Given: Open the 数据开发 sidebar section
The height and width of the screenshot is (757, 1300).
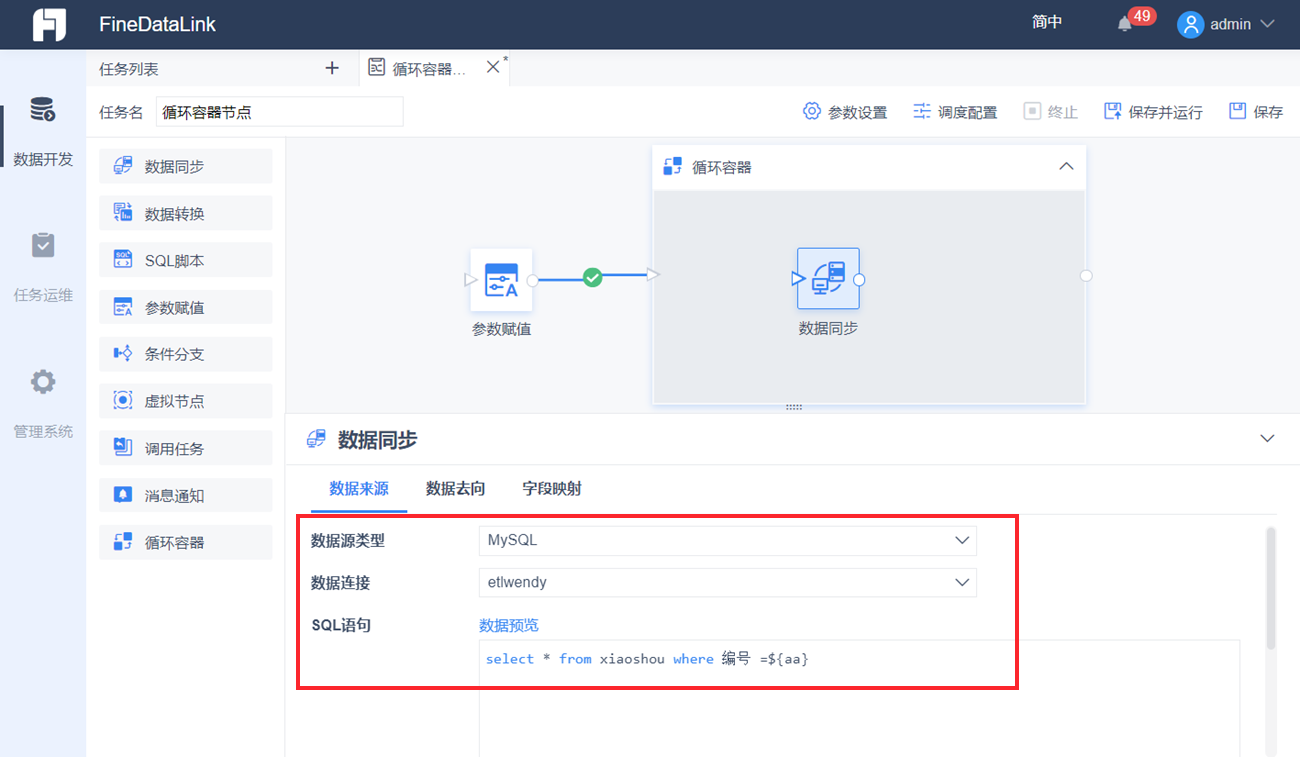Looking at the screenshot, I should (x=43, y=131).
